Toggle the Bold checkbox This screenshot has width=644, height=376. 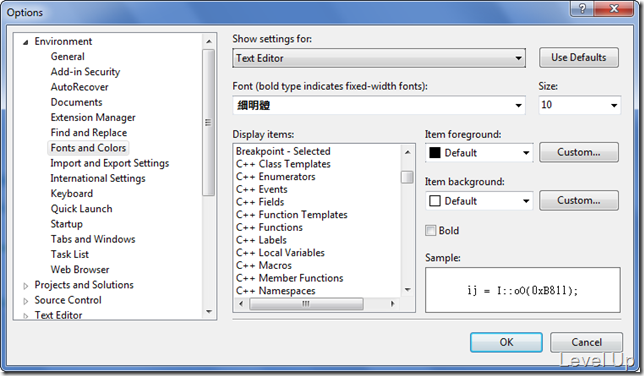(x=430, y=231)
